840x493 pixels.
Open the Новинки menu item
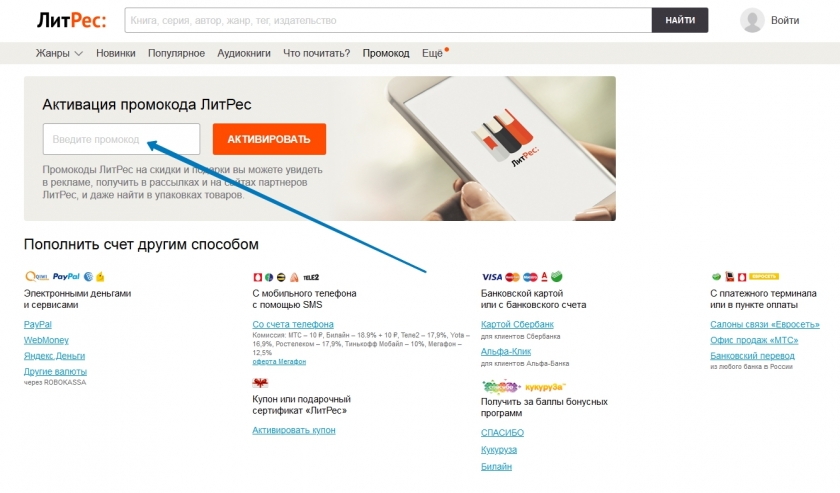pos(116,53)
